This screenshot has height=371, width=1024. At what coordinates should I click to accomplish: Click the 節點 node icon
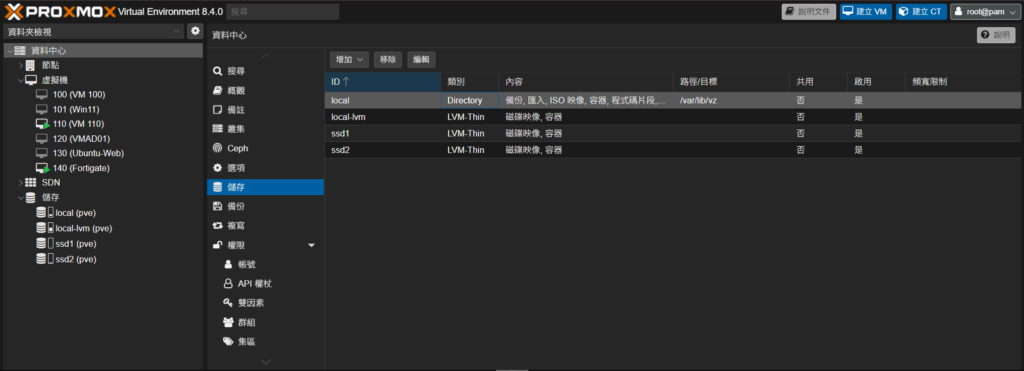coord(31,65)
